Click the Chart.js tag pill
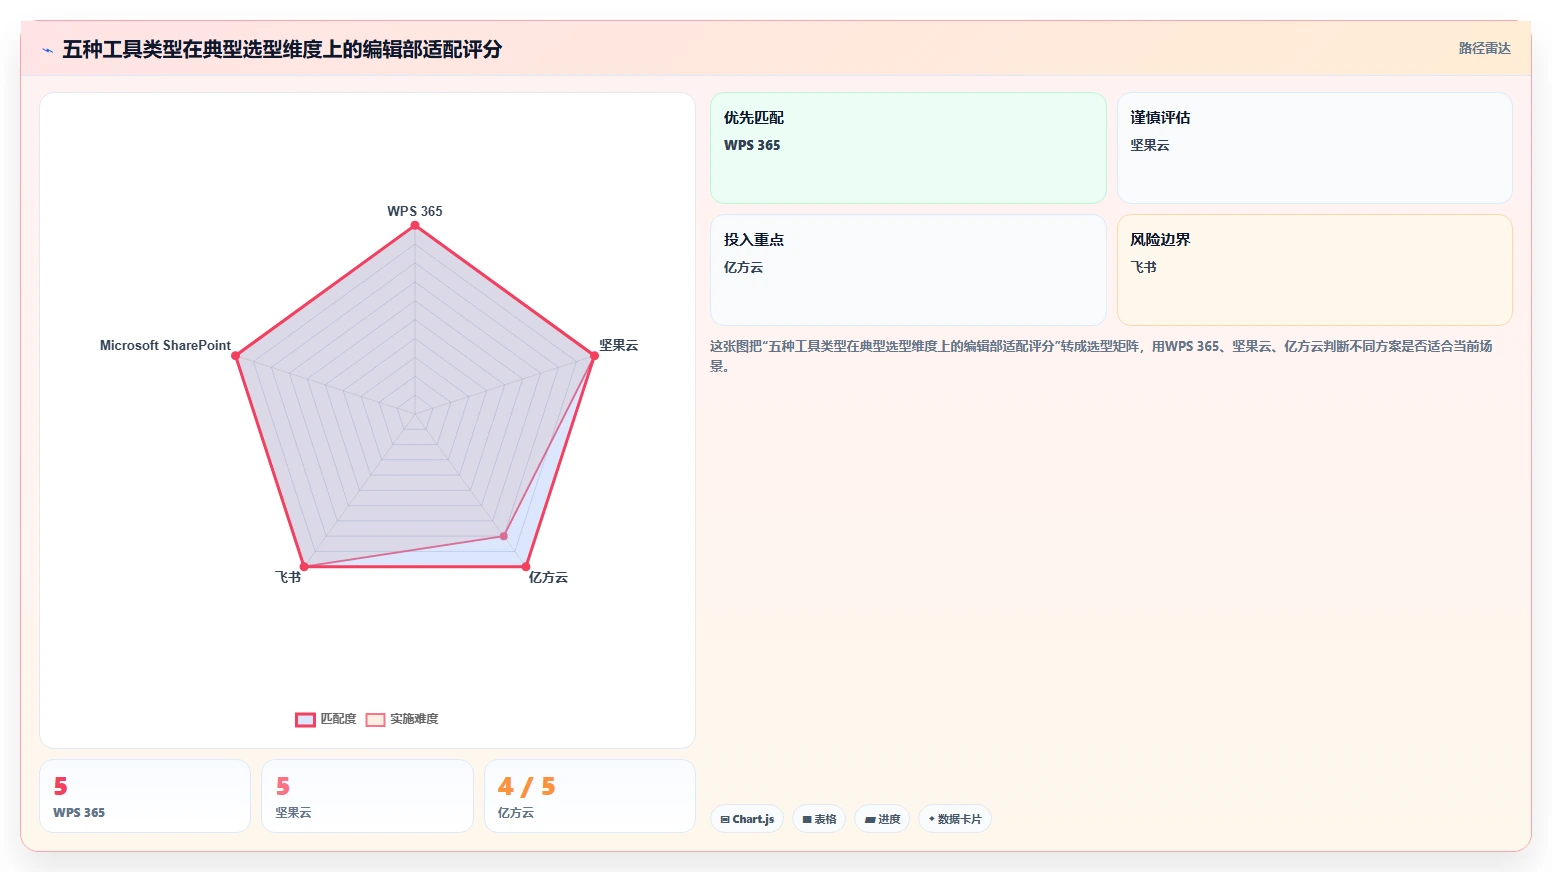Screen dimensions: 1552x872 747,819
